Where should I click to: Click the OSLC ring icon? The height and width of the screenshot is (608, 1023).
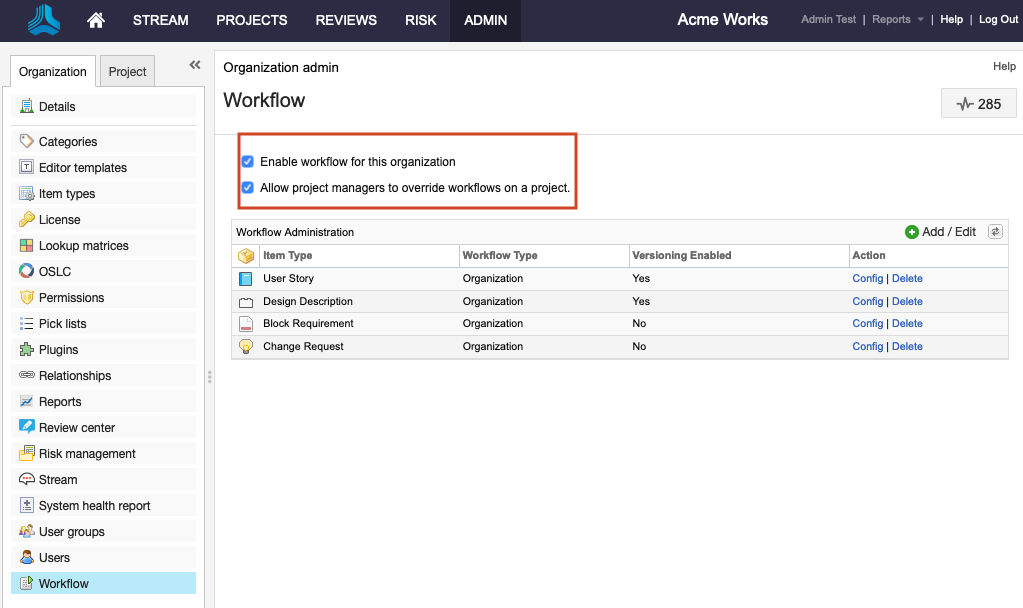pos(26,271)
